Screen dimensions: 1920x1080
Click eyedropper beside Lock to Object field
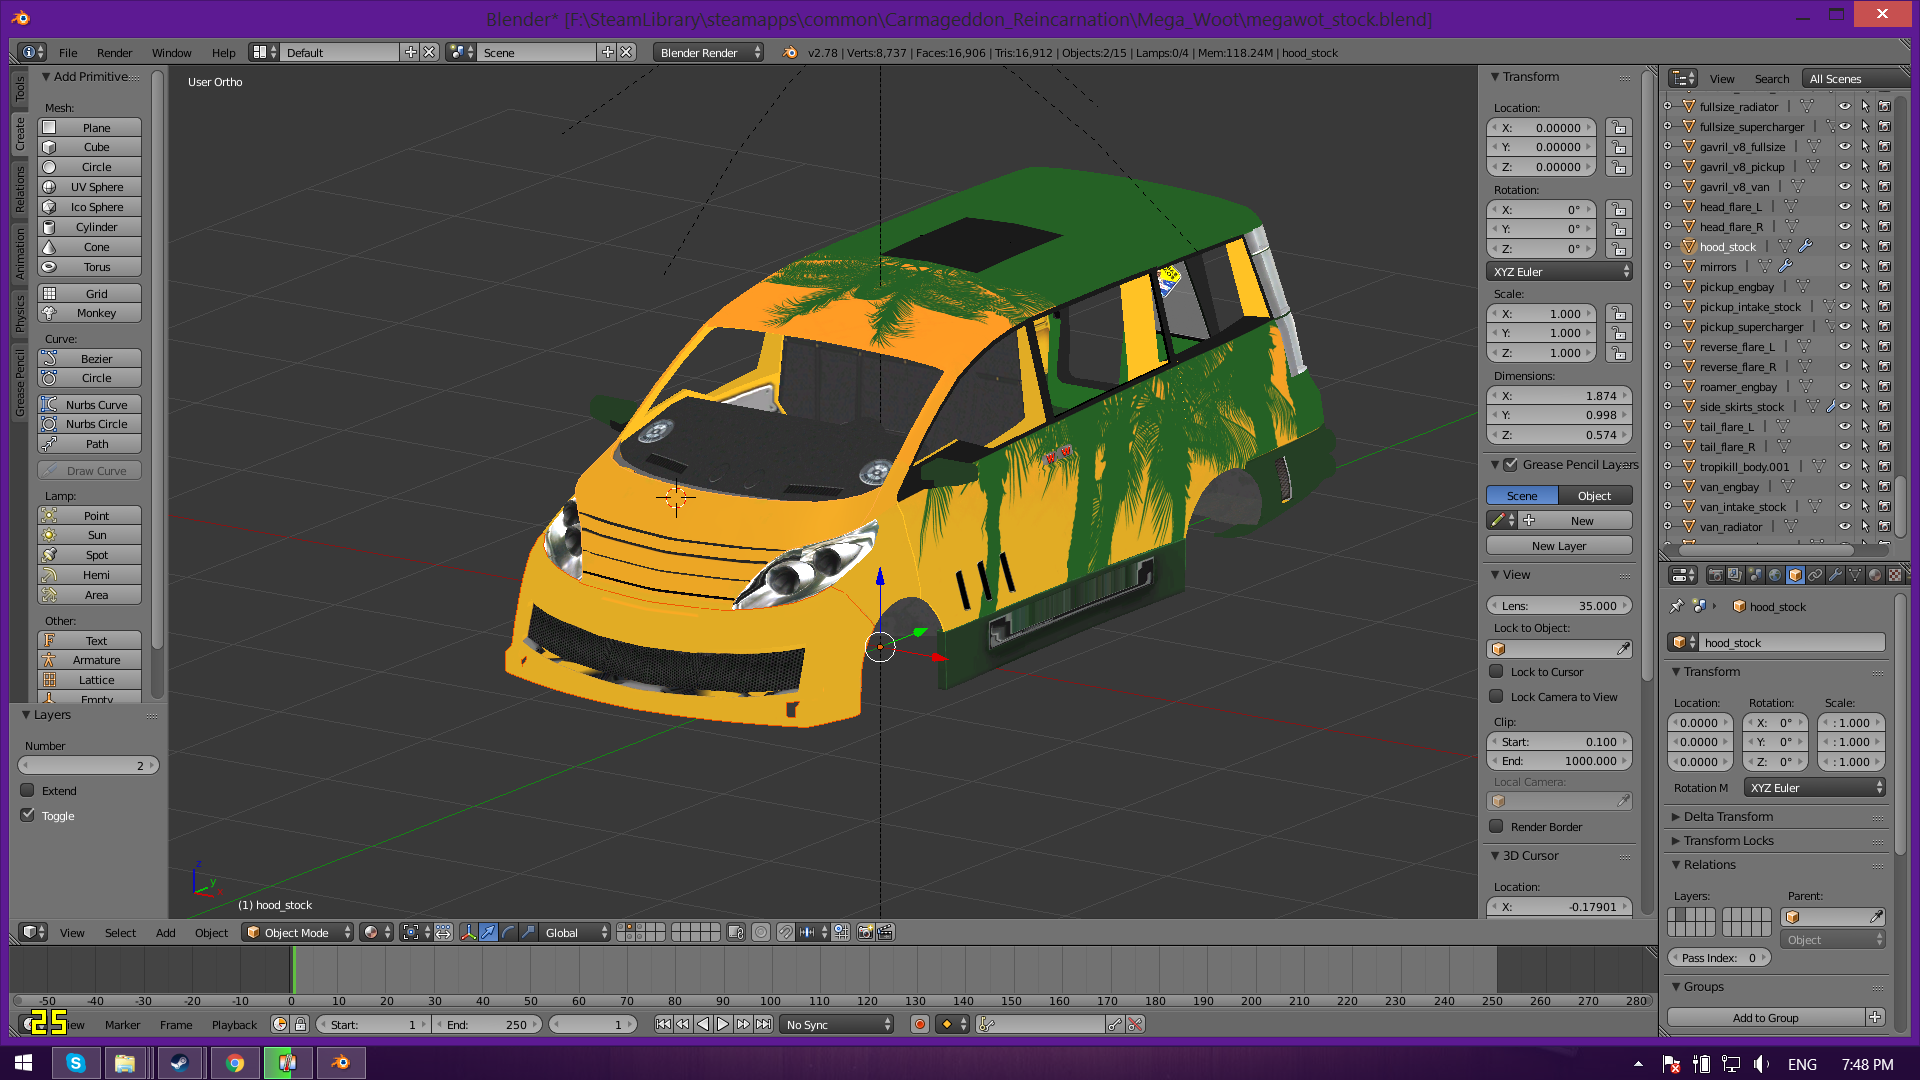click(x=1623, y=649)
